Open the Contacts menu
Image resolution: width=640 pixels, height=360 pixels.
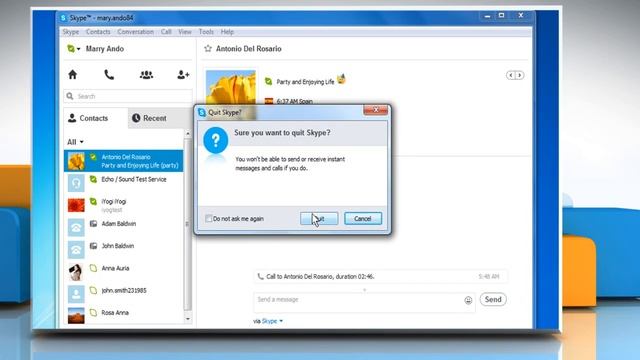tap(98, 32)
